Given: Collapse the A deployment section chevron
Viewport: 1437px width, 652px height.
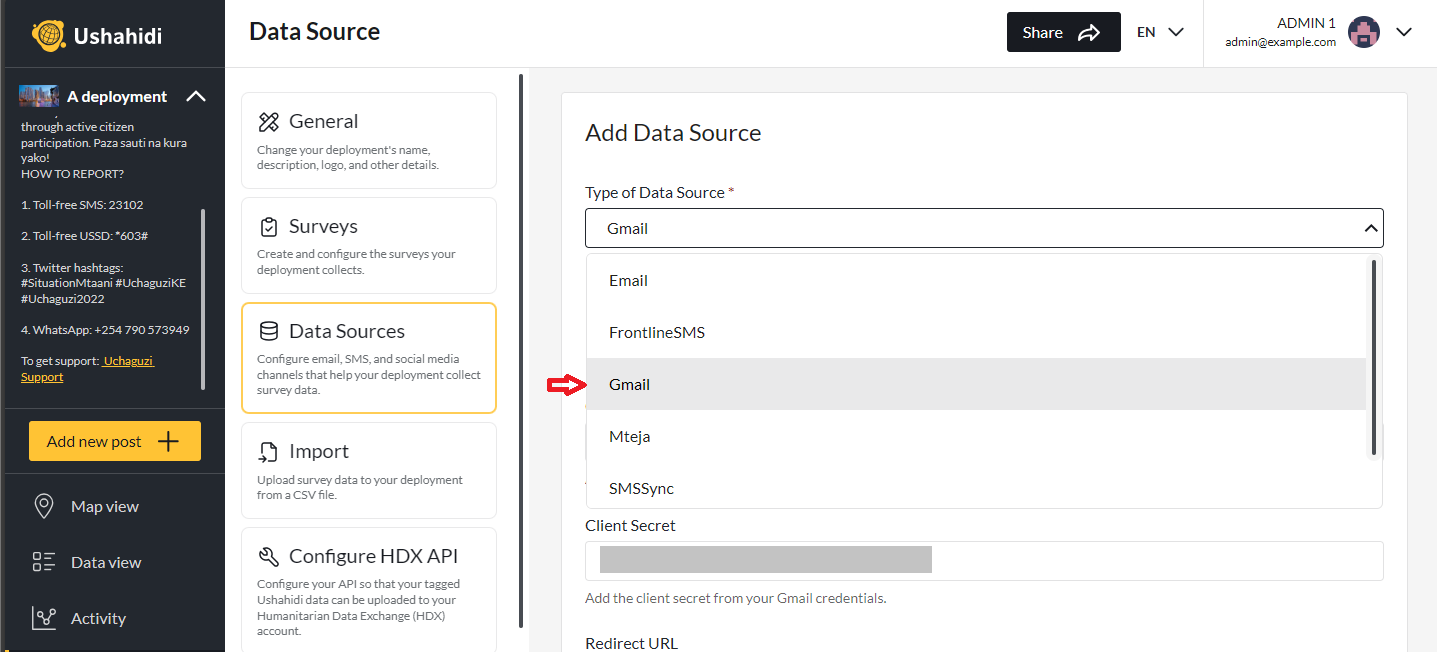Looking at the screenshot, I should 197,96.
